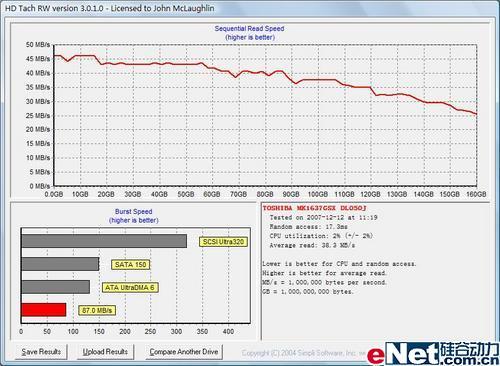This screenshot has height=366, width=500.
Task: Click the 25 MB/s axis label
Action: [38, 116]
